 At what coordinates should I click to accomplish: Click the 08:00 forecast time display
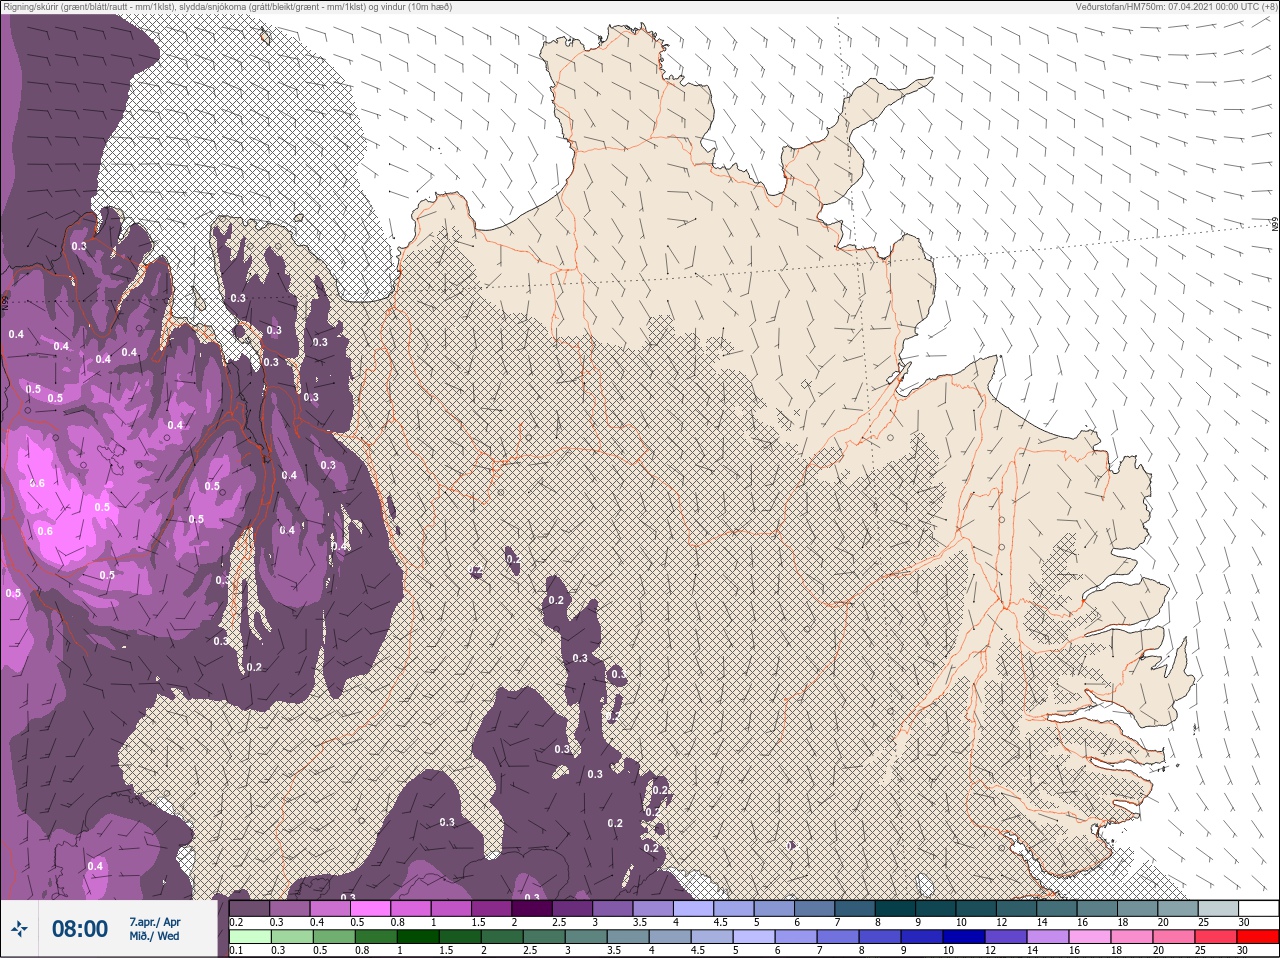tap(80, 929)
